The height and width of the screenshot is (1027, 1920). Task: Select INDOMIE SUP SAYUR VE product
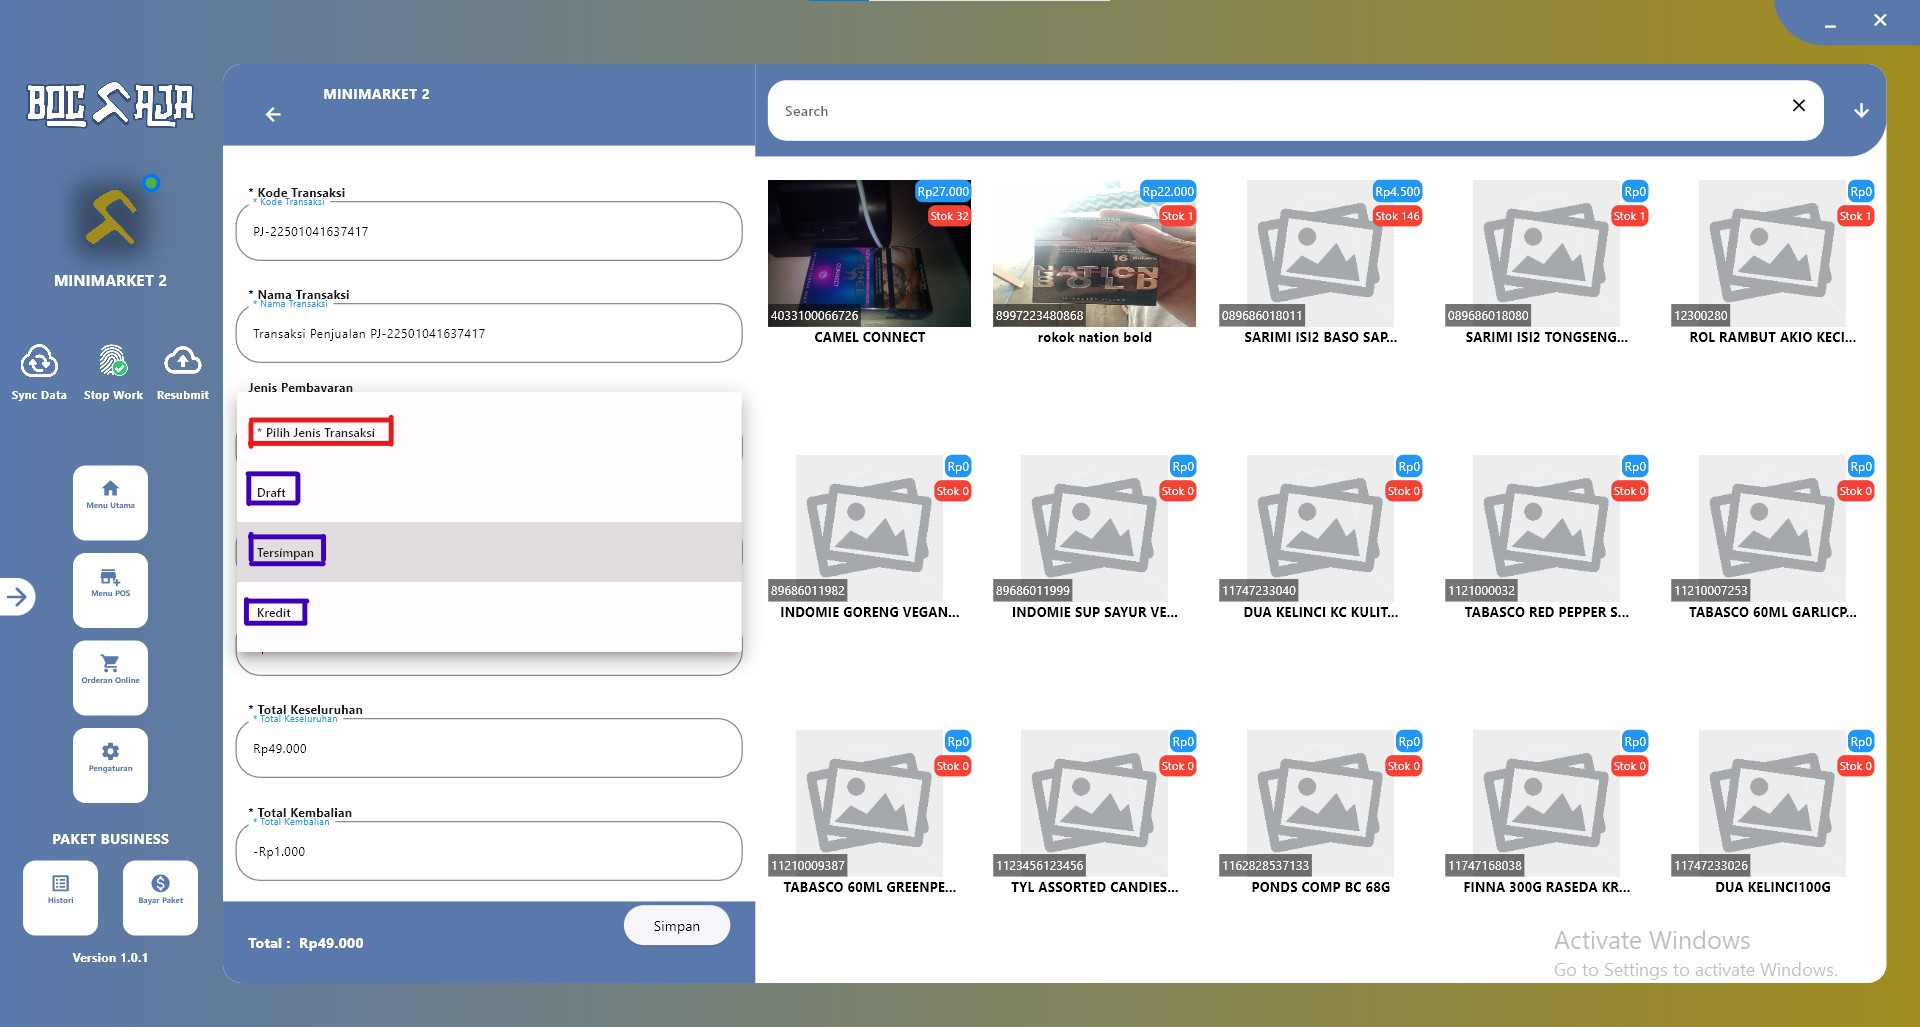(x=1094, y=528)
